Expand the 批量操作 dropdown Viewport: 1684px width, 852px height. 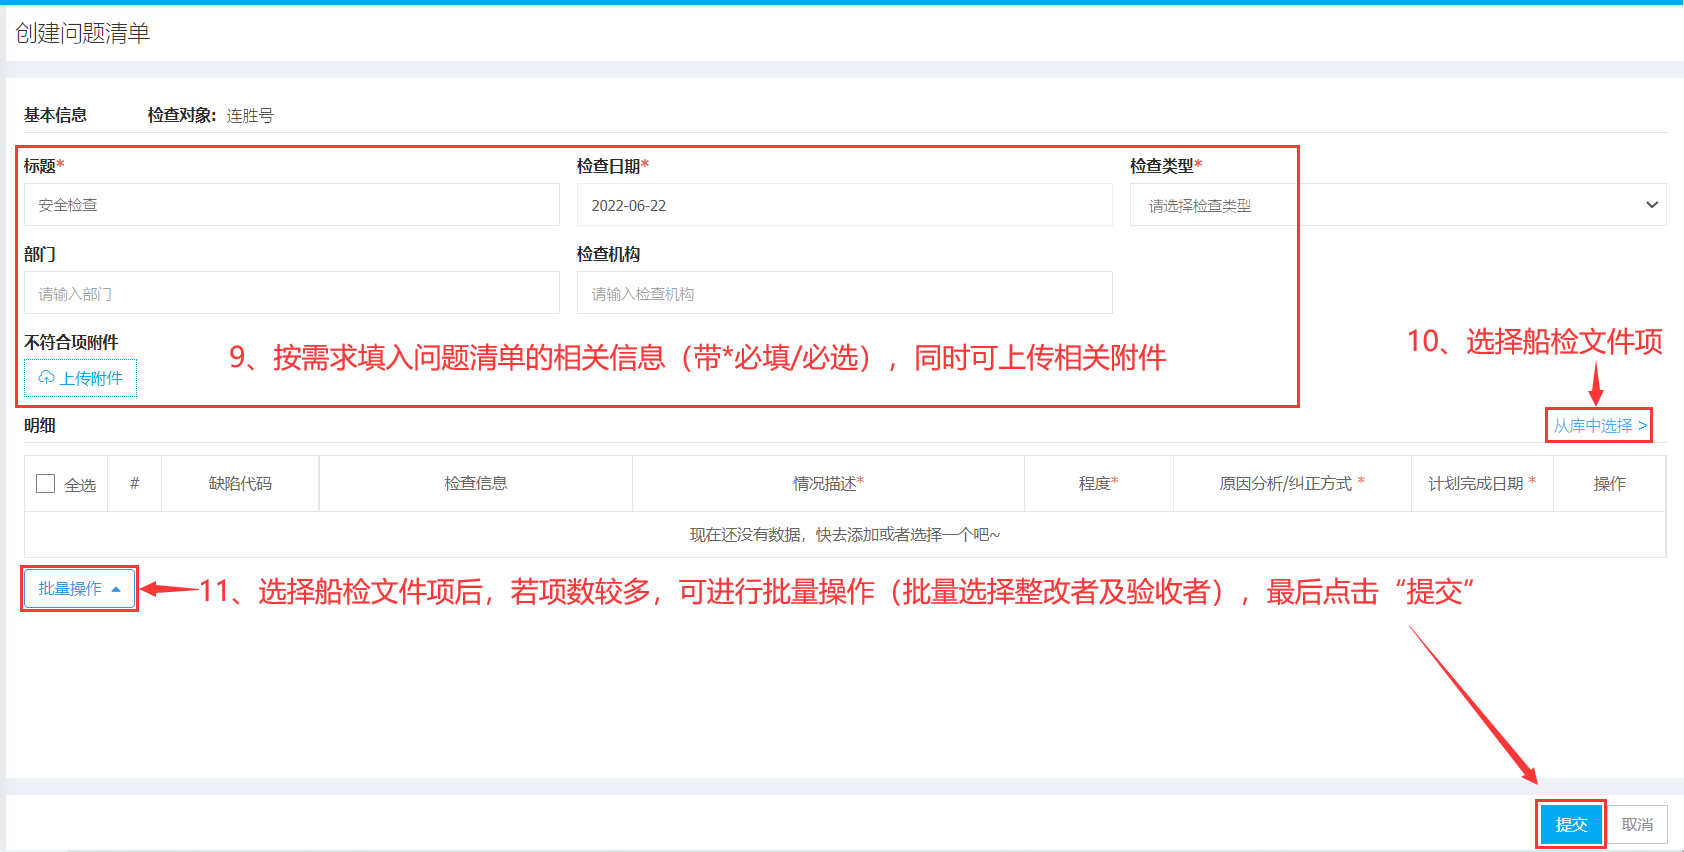[x=78, y=589]
